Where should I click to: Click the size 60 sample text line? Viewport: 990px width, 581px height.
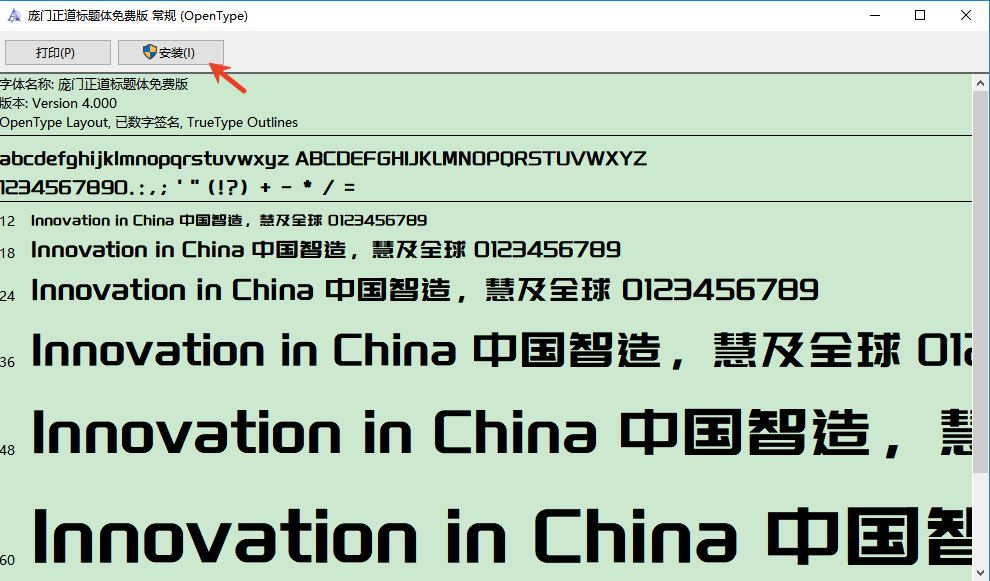pos(501,536)
